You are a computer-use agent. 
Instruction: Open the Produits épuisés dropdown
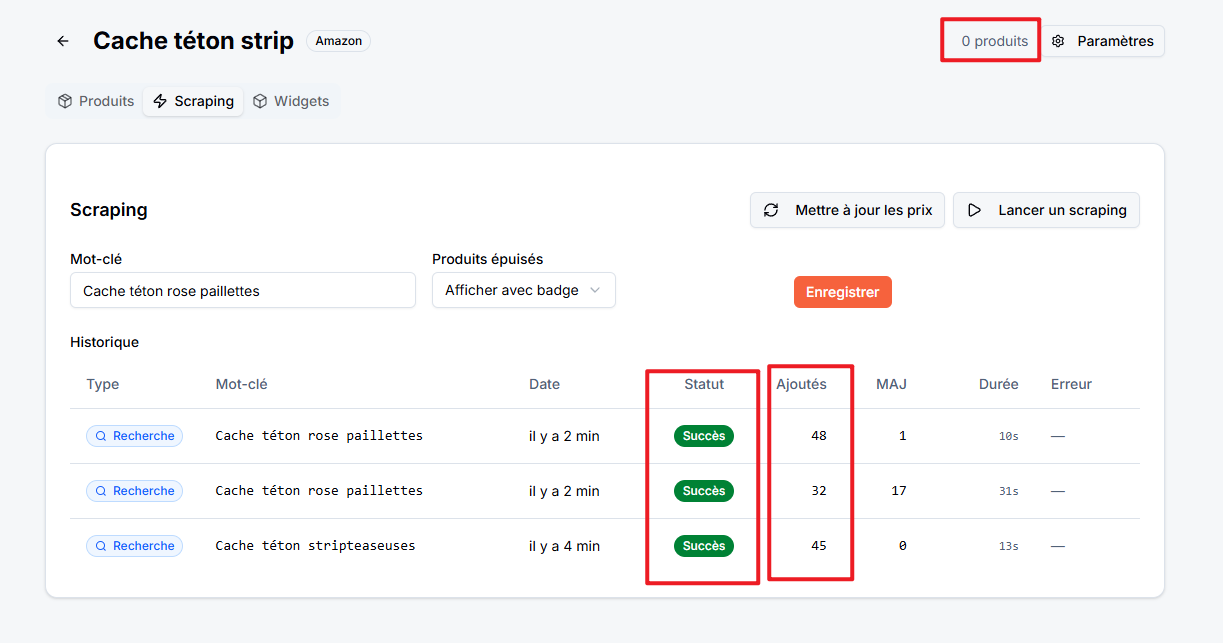[524, 290]
